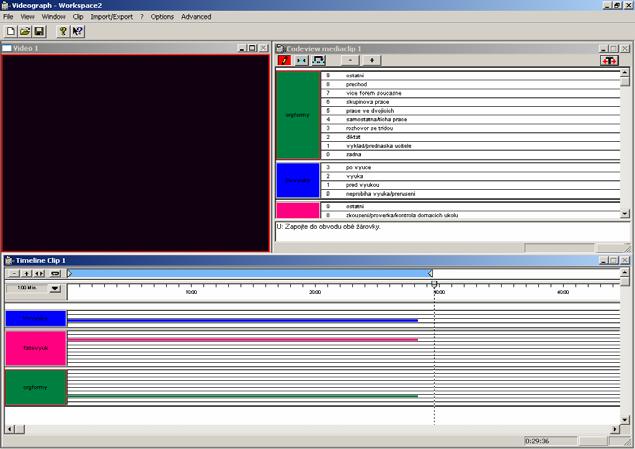This screenshot has height=449, width=635.
Task: Select green orgformy track label in Timeline
Action: tap(36, 387)
